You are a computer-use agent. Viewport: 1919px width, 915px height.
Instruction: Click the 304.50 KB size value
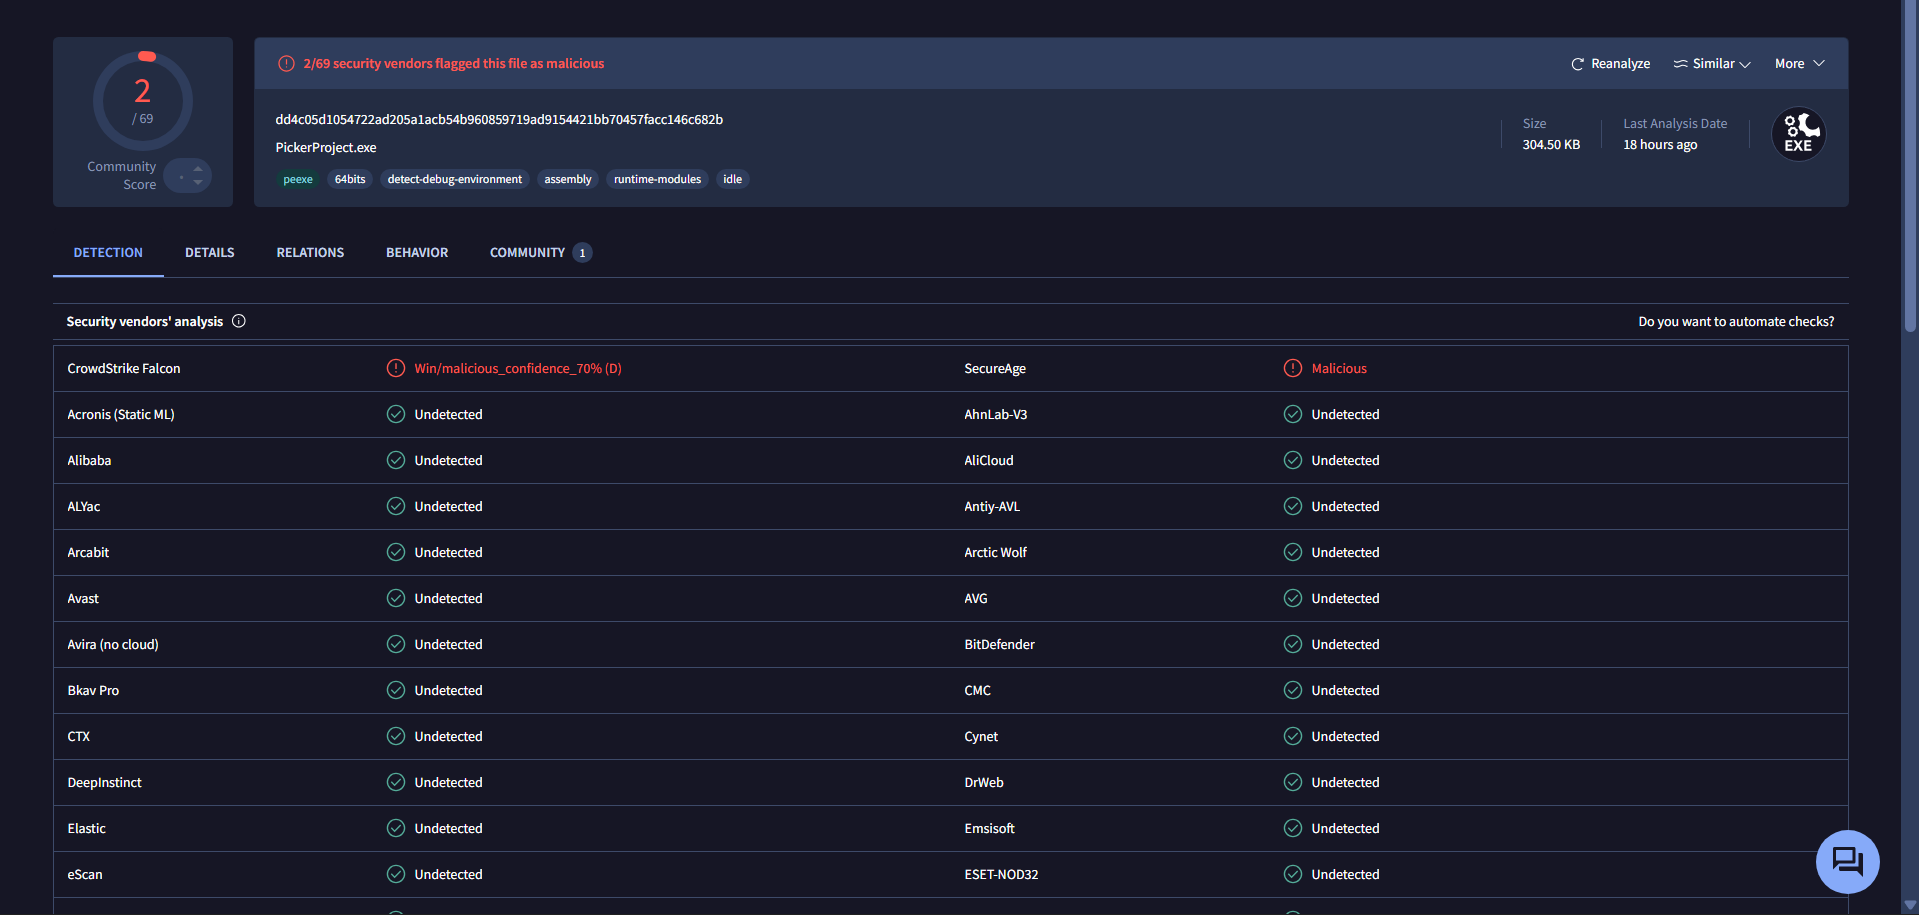pos(1551,145)
